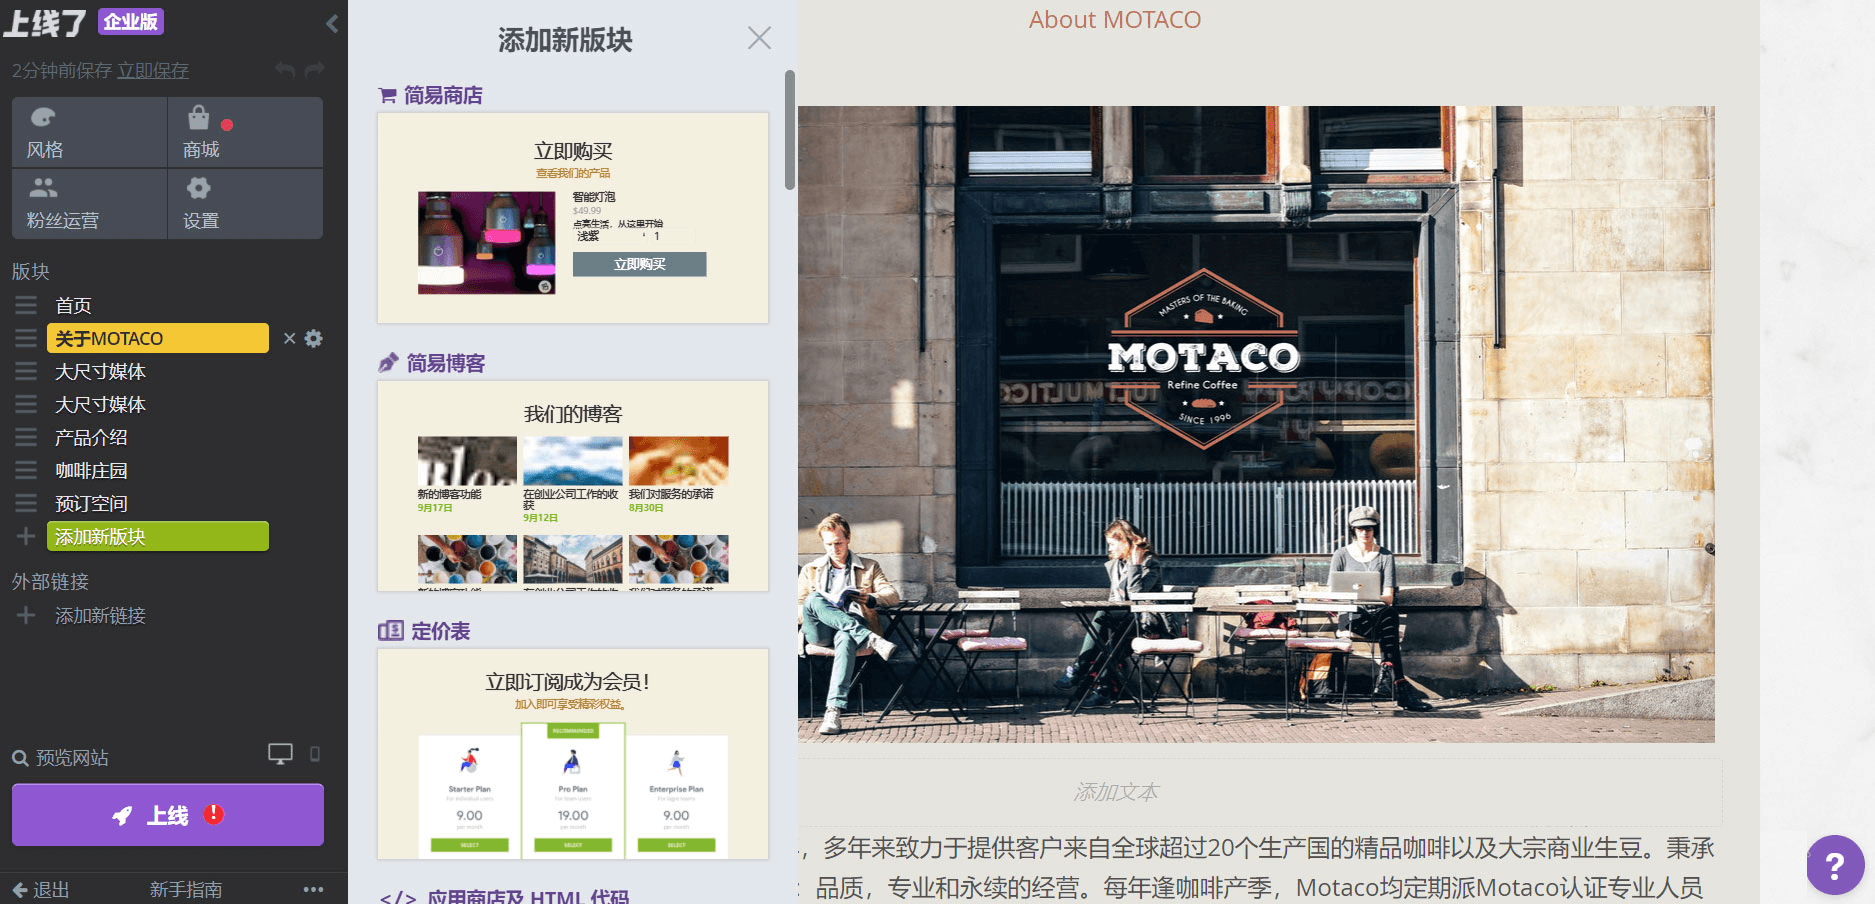Open the 设置 settings panel

coord(244,203)
